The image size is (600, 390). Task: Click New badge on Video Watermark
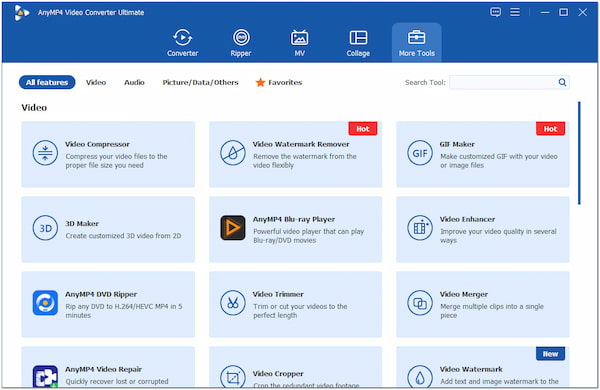[550, 354]
